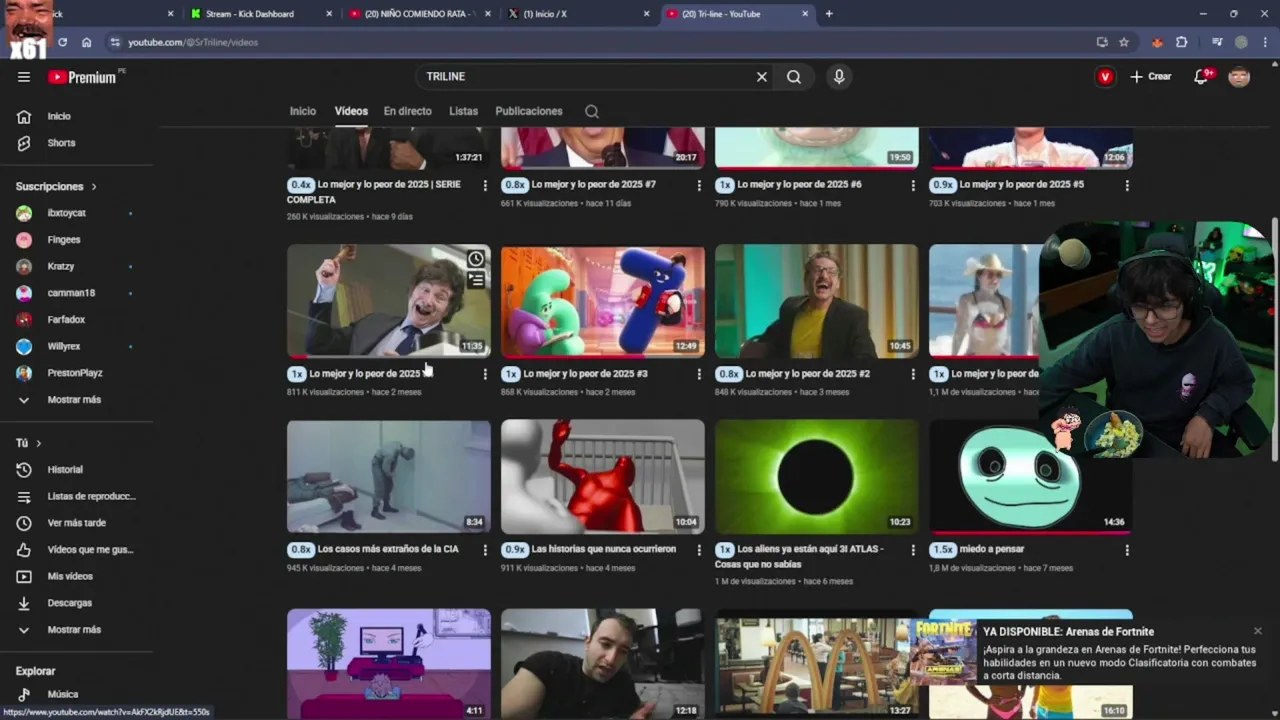1280x720 pixels.
Task: Open options for Lo mejor 2025 #5
Action: 1127,185
